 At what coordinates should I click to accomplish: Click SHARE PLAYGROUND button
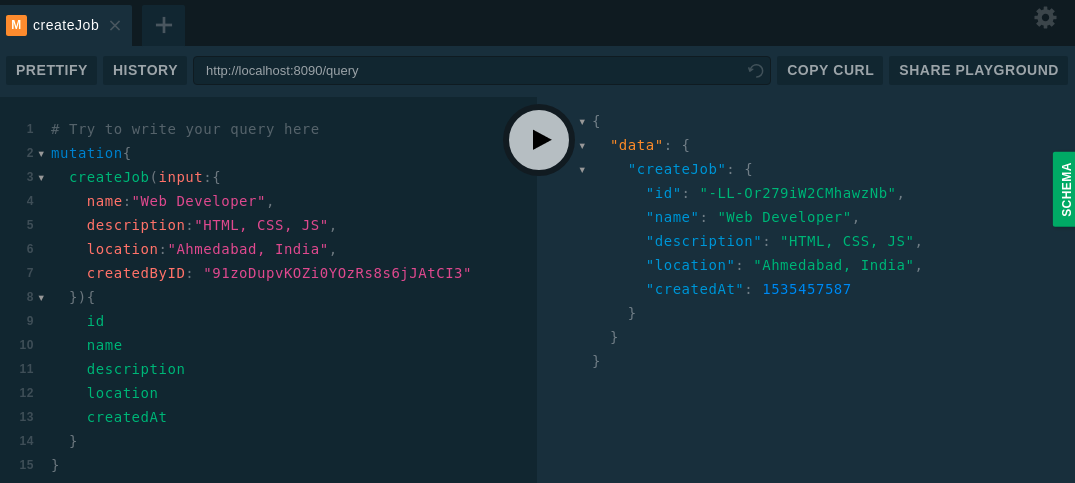pyautogui.click(x=978, y=70)
